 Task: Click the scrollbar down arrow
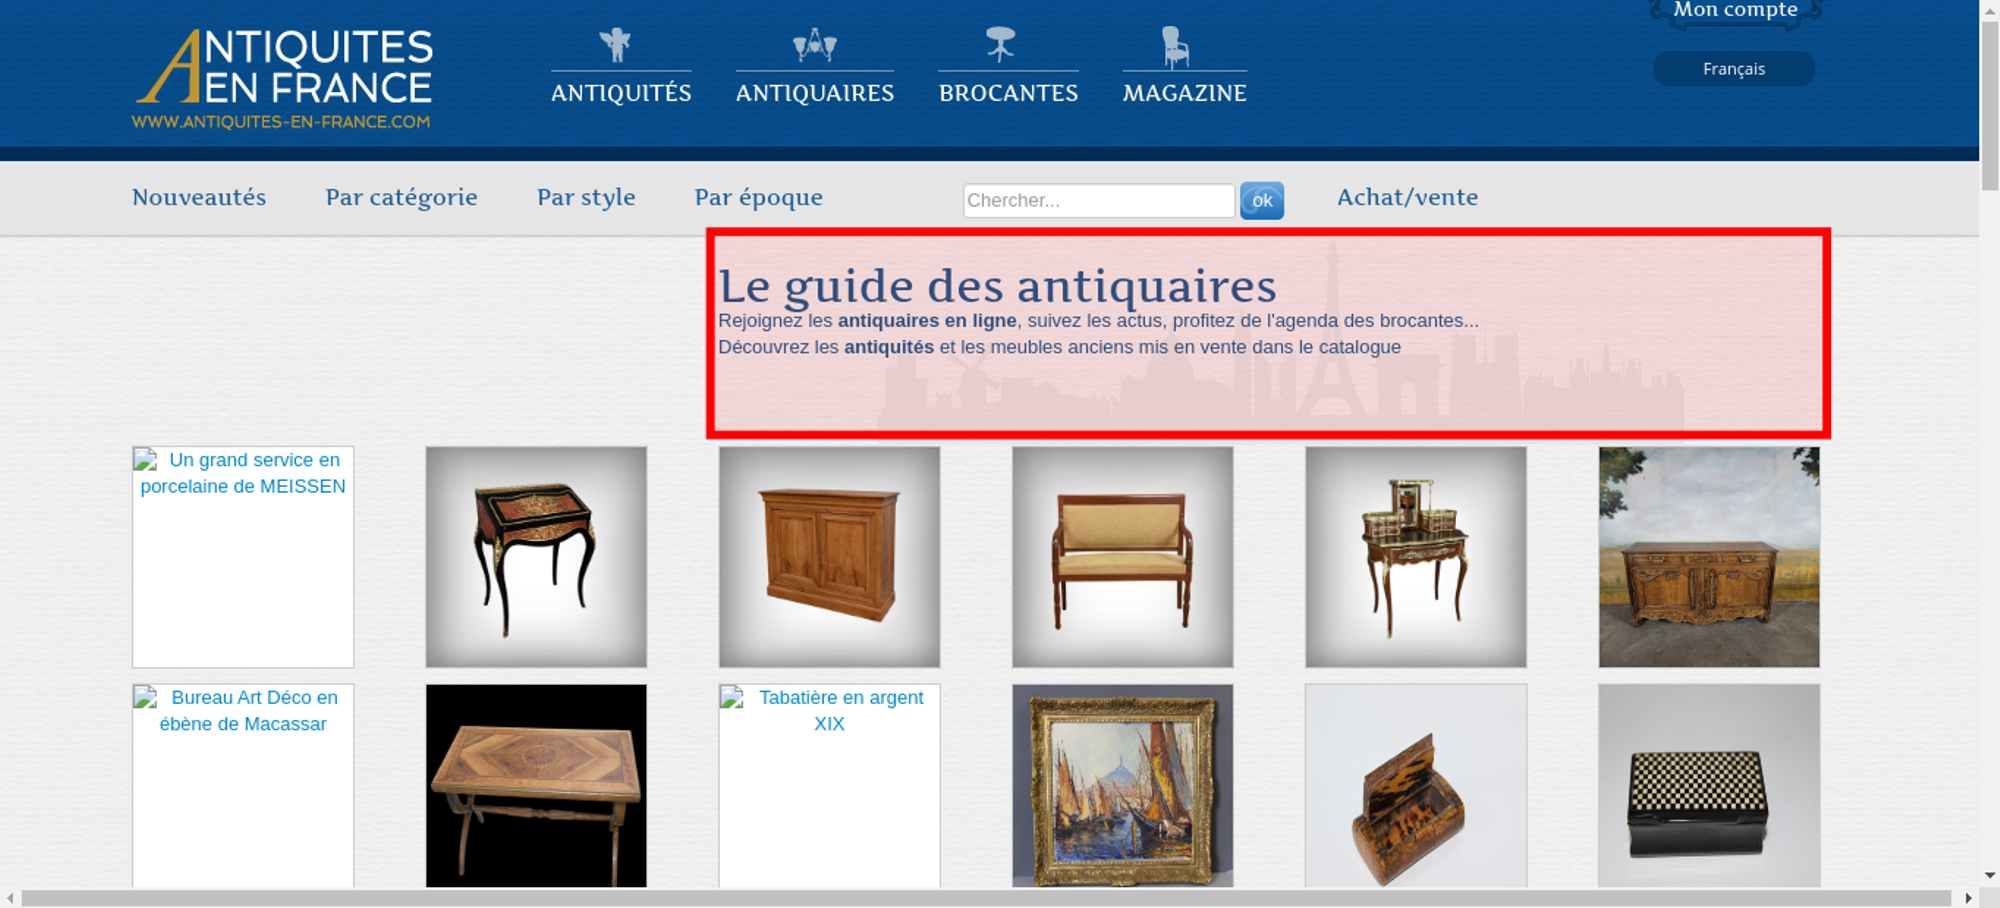click(1989, 875)
